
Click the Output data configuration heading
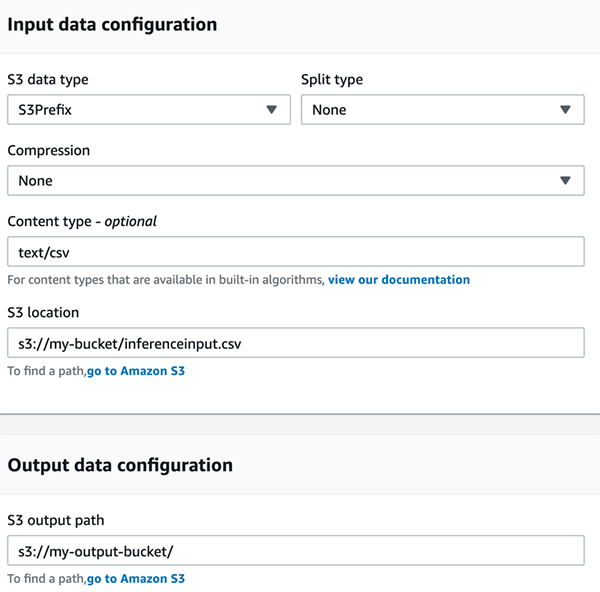tap(120, 465)
